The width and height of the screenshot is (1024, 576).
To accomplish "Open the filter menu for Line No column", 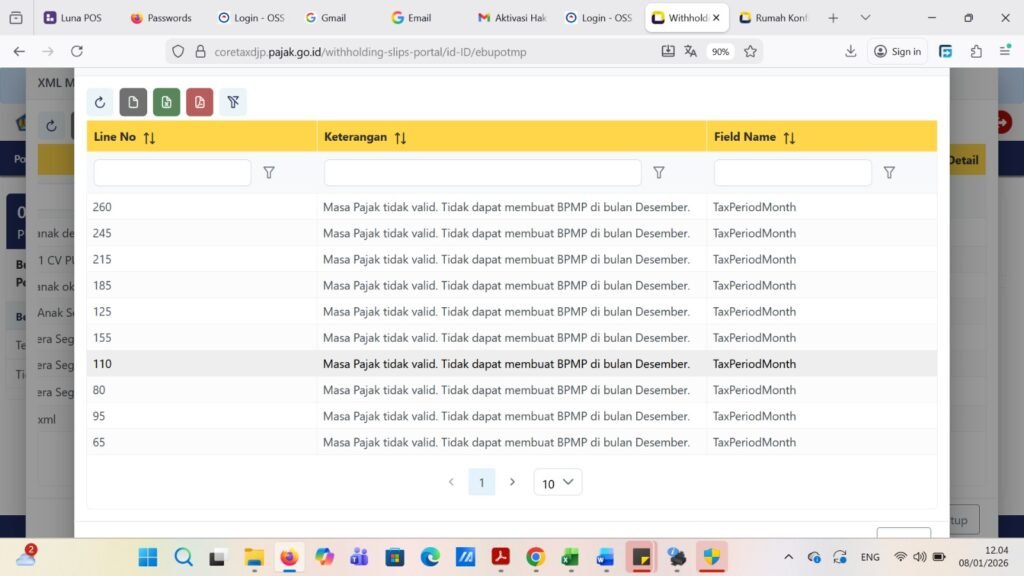I will [x=268, y=173].
